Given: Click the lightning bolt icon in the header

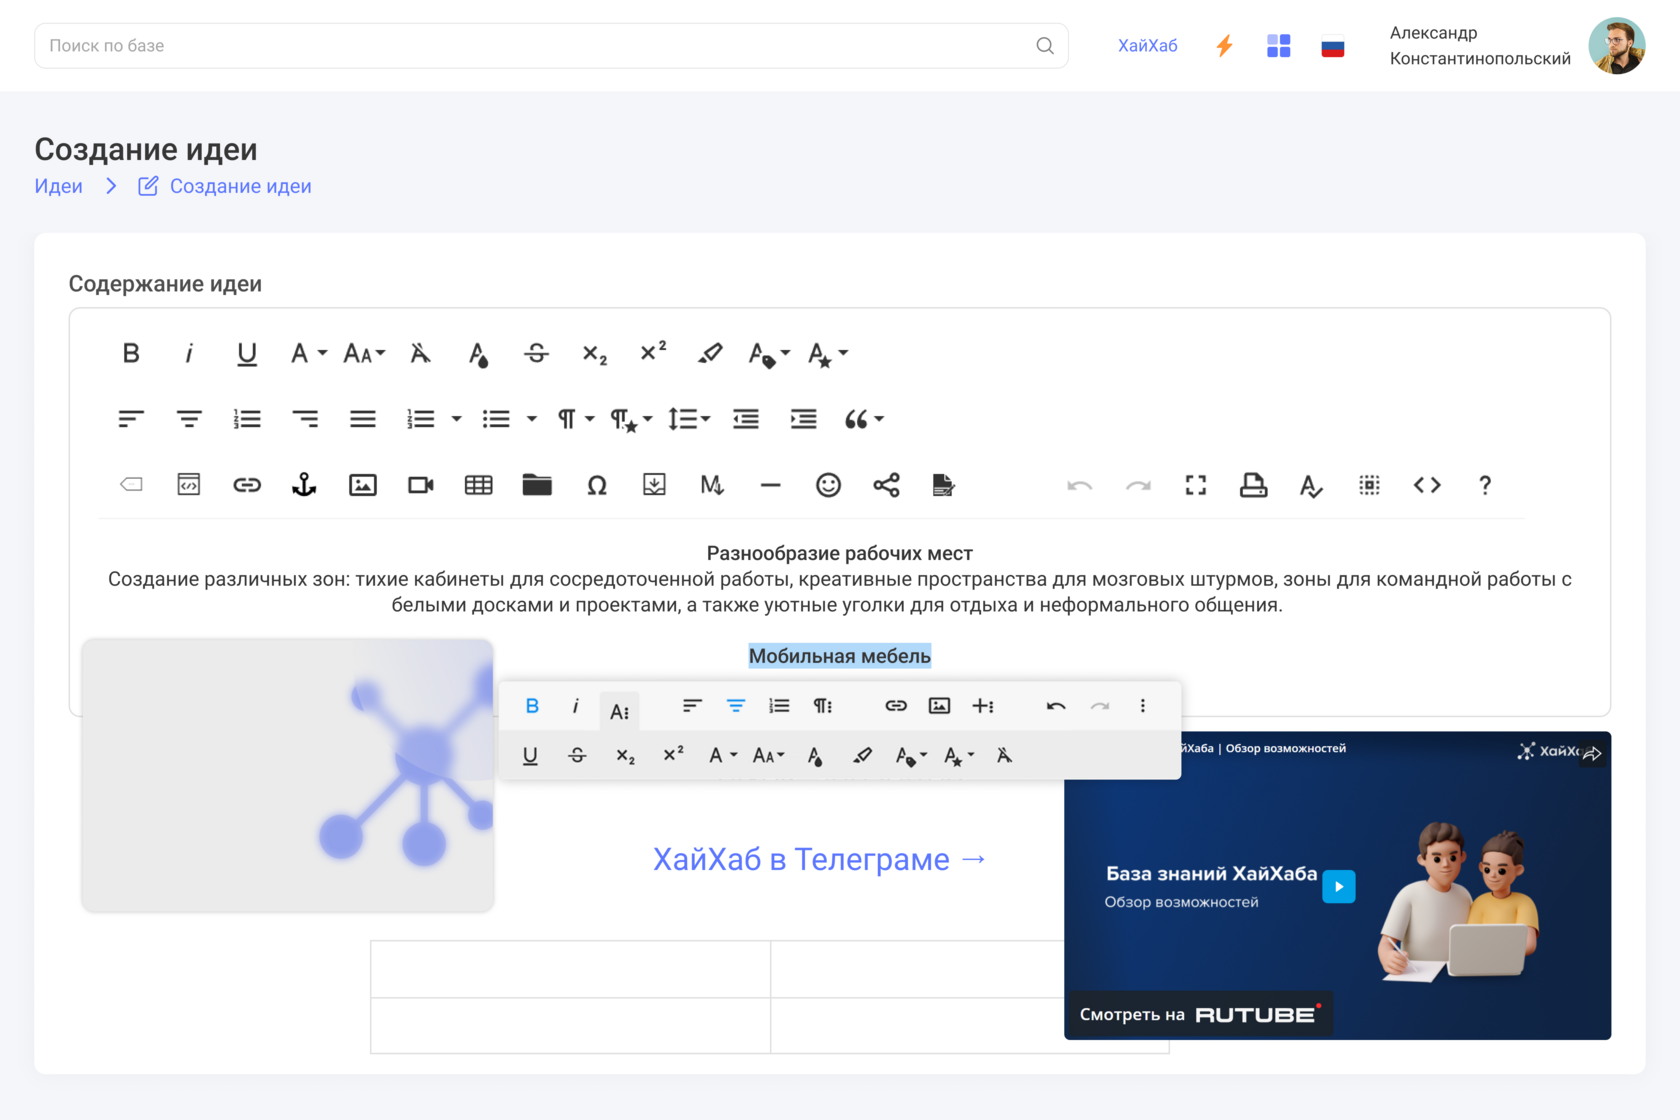Looking at the screenshot, I should (x=1224, y=46).
